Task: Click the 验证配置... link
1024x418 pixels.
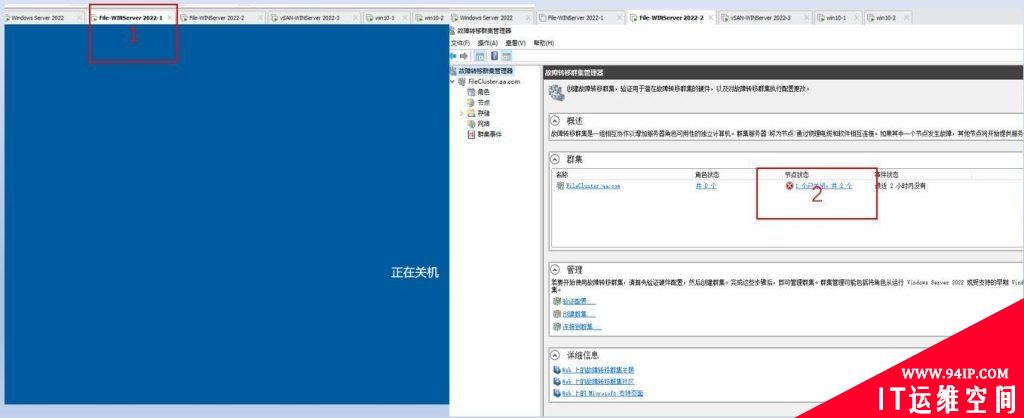Action: (579, 302)
